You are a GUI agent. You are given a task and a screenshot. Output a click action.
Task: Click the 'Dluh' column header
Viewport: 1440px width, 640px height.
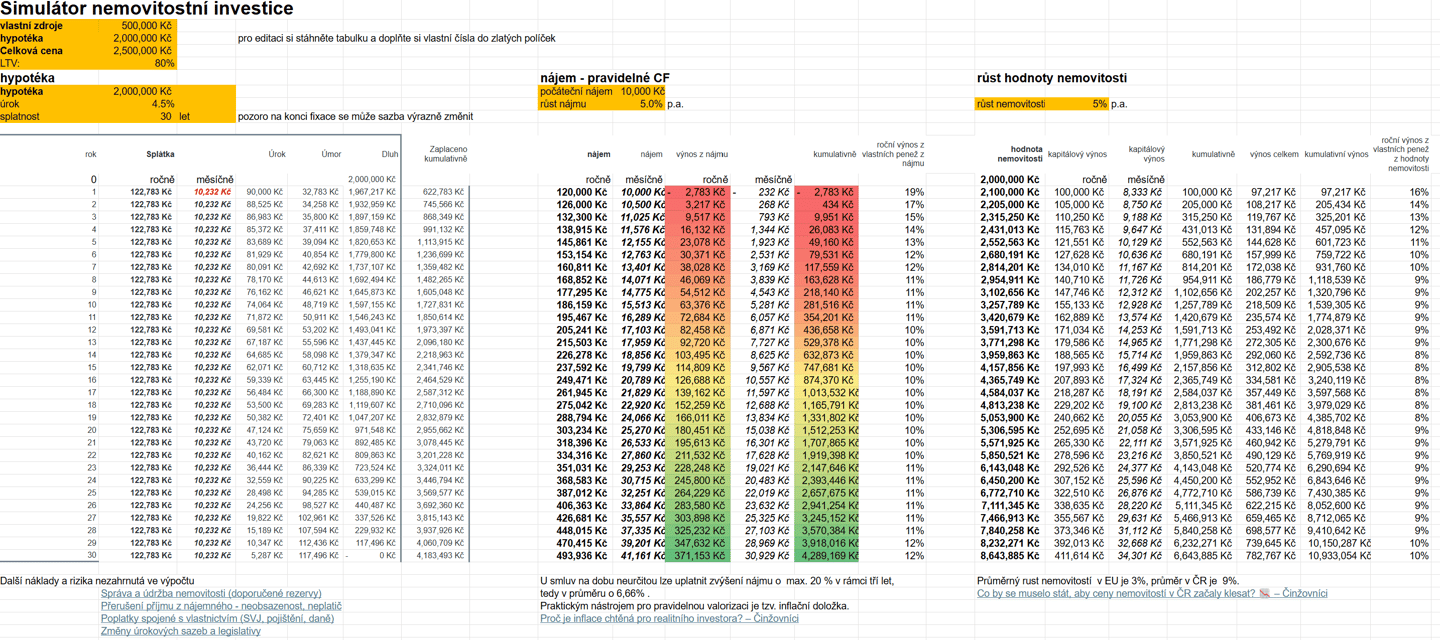[389, 155]
